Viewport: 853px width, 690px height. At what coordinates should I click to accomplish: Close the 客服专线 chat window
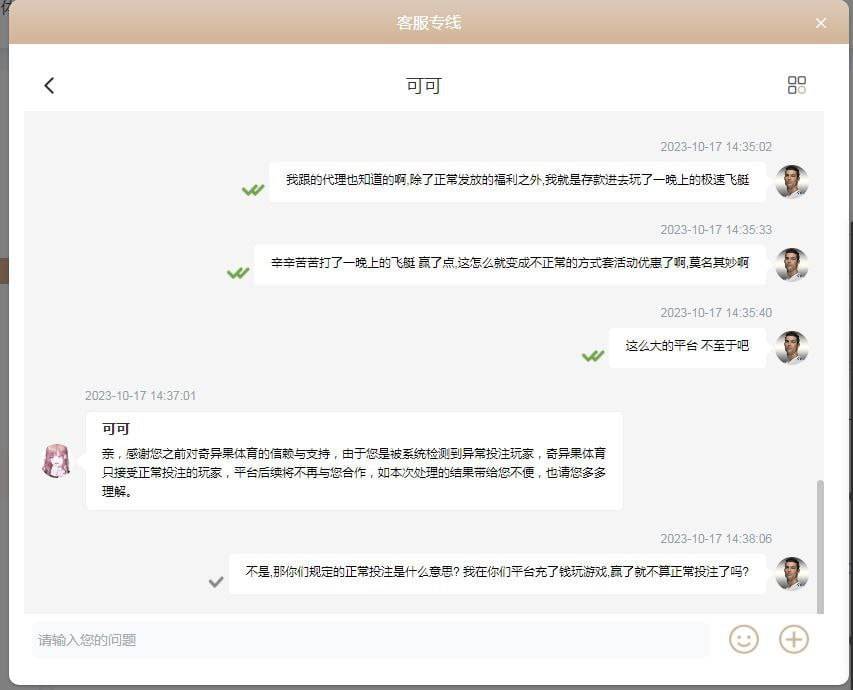point(821,23)
